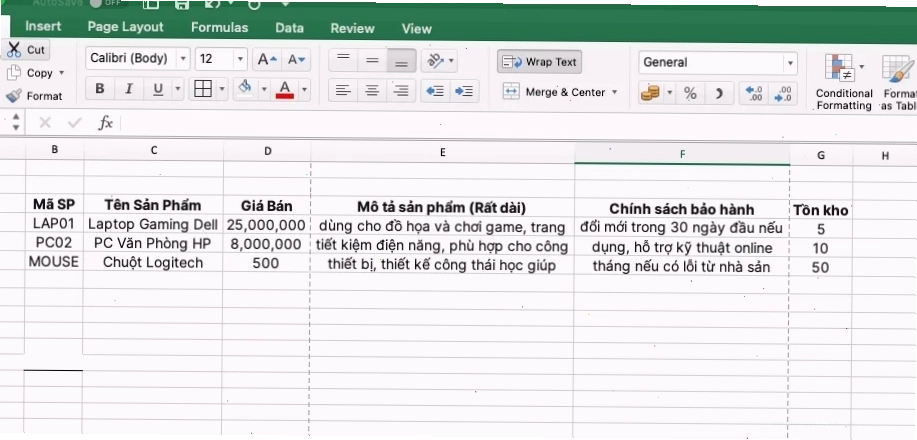This screenshot has height=440, width=917.
Task: Confirm formula entry with checkmark
Action: [x=75, y=123]
